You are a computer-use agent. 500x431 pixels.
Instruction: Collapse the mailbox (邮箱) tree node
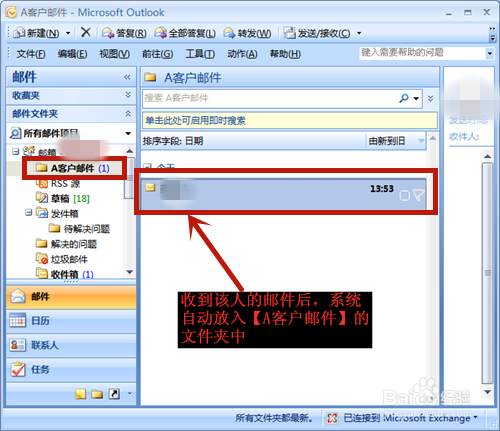pos(15,152)
